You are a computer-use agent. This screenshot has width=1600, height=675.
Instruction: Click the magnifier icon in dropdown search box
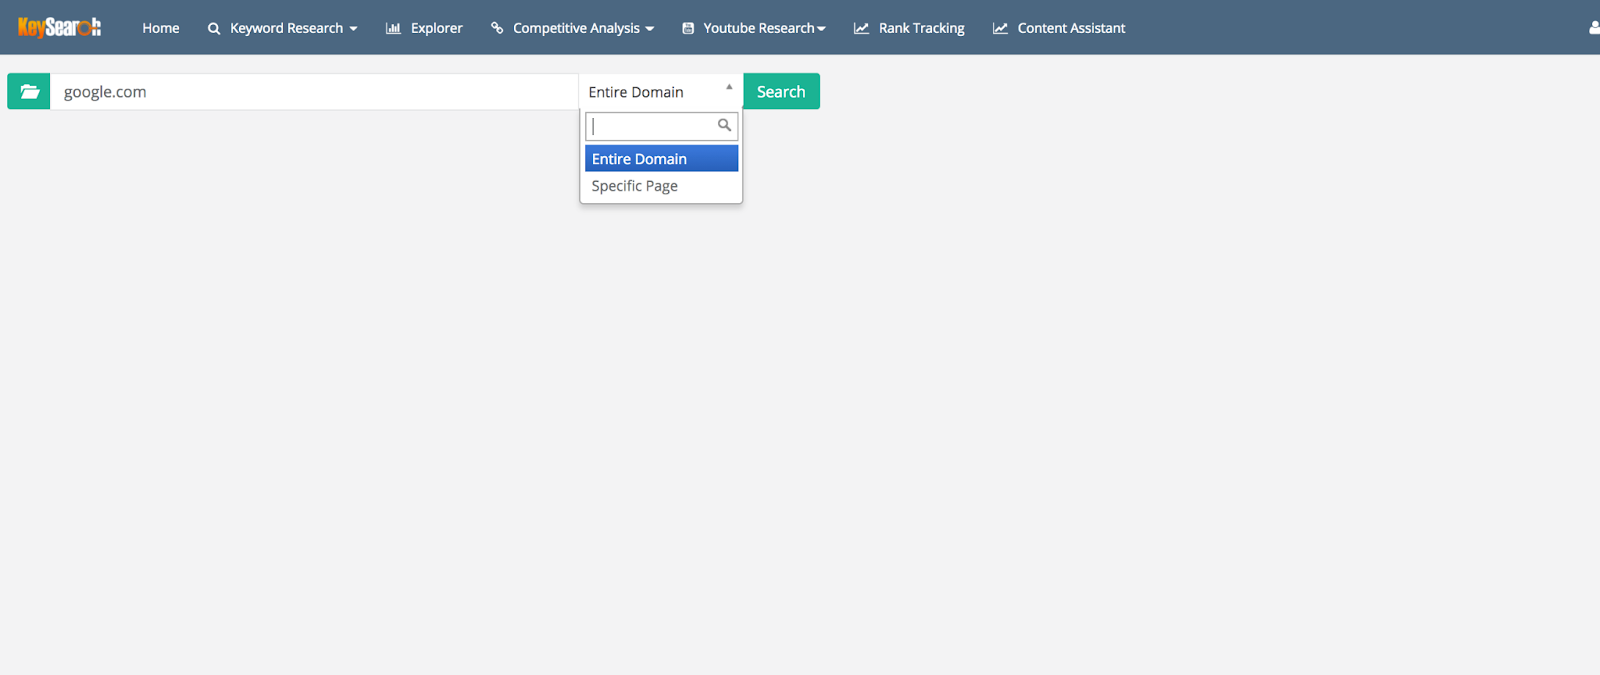click(724, 125)
